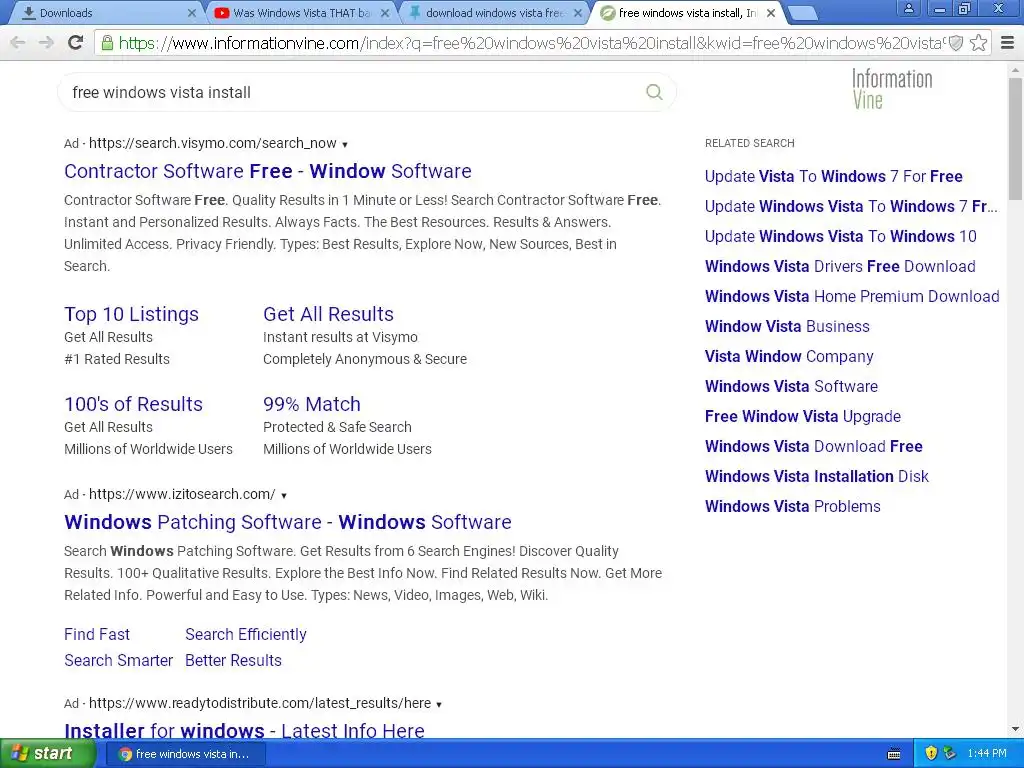The image size is (1024, 768).
Task: Click the search.visymo.com ad URL text
Action: (213, 143)
